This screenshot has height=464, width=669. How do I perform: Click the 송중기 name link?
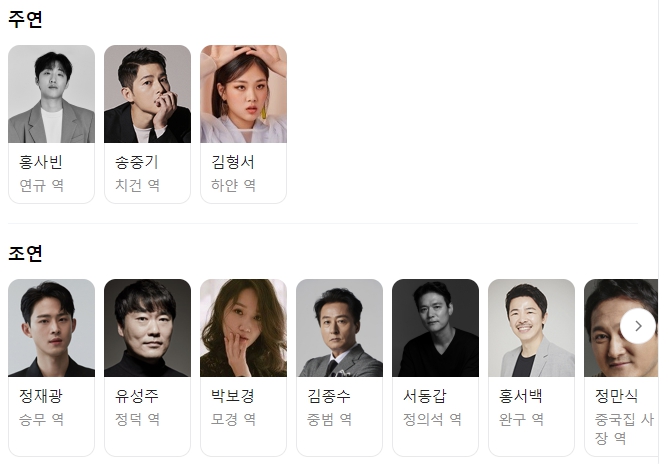(137, 162)
